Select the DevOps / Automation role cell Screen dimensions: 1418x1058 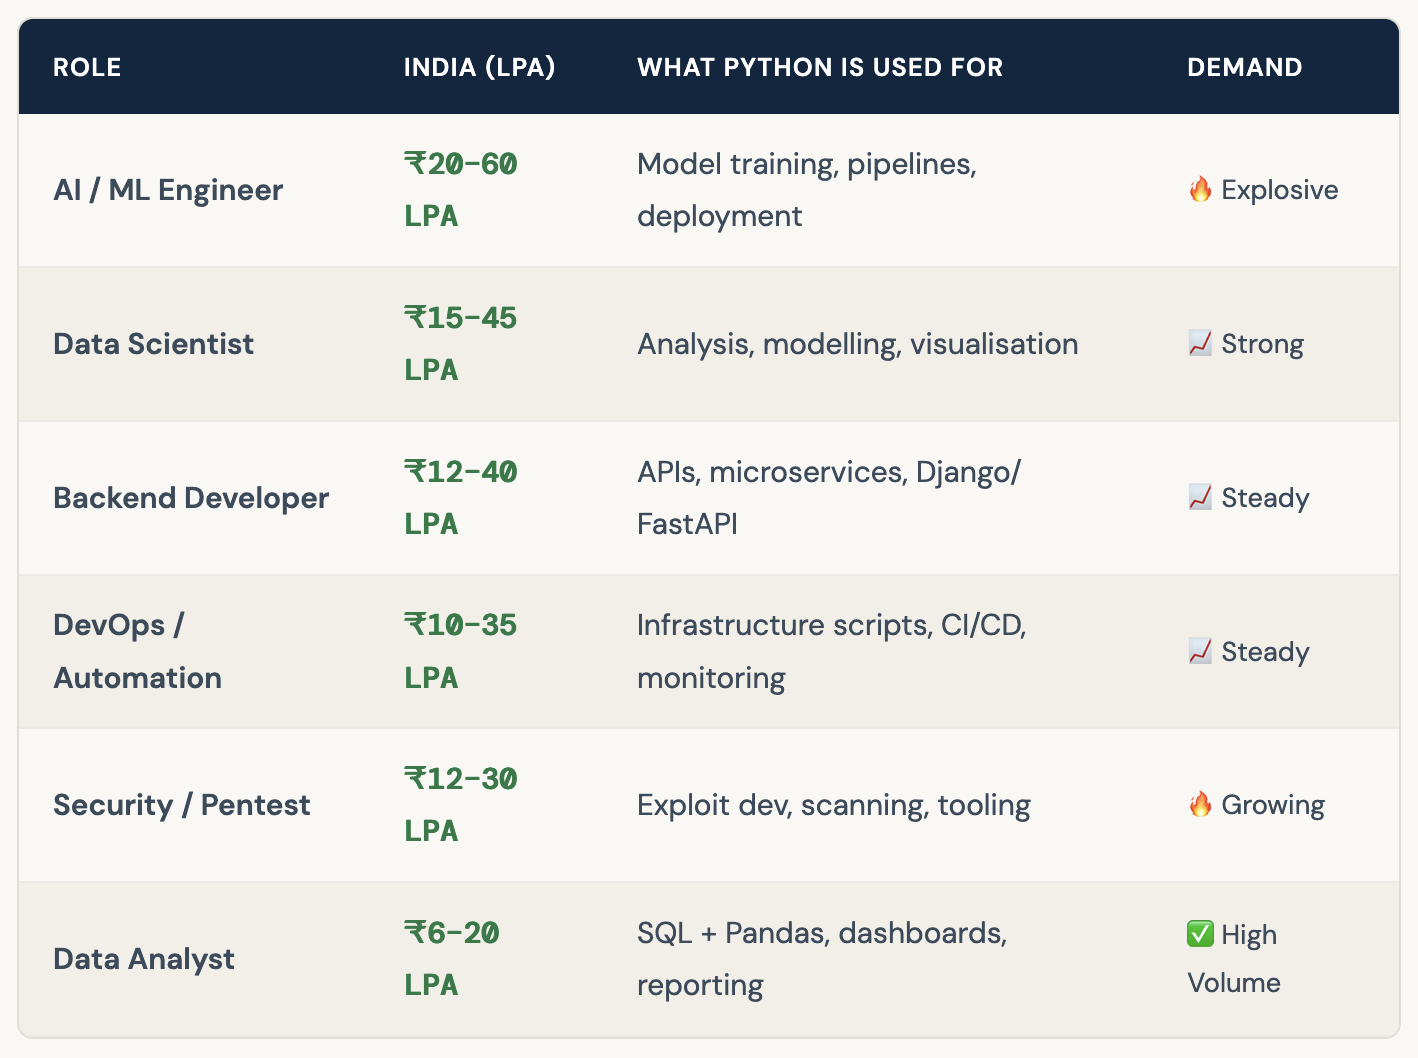pyautogui.click(x=137, y=651)
